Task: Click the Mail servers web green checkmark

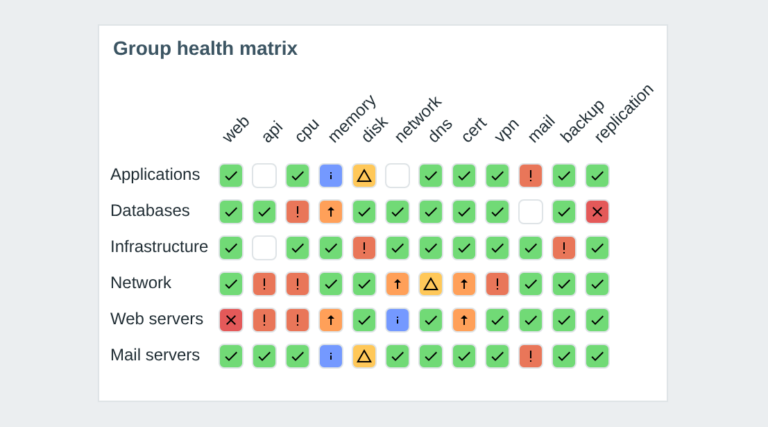Action: [231, 356]
